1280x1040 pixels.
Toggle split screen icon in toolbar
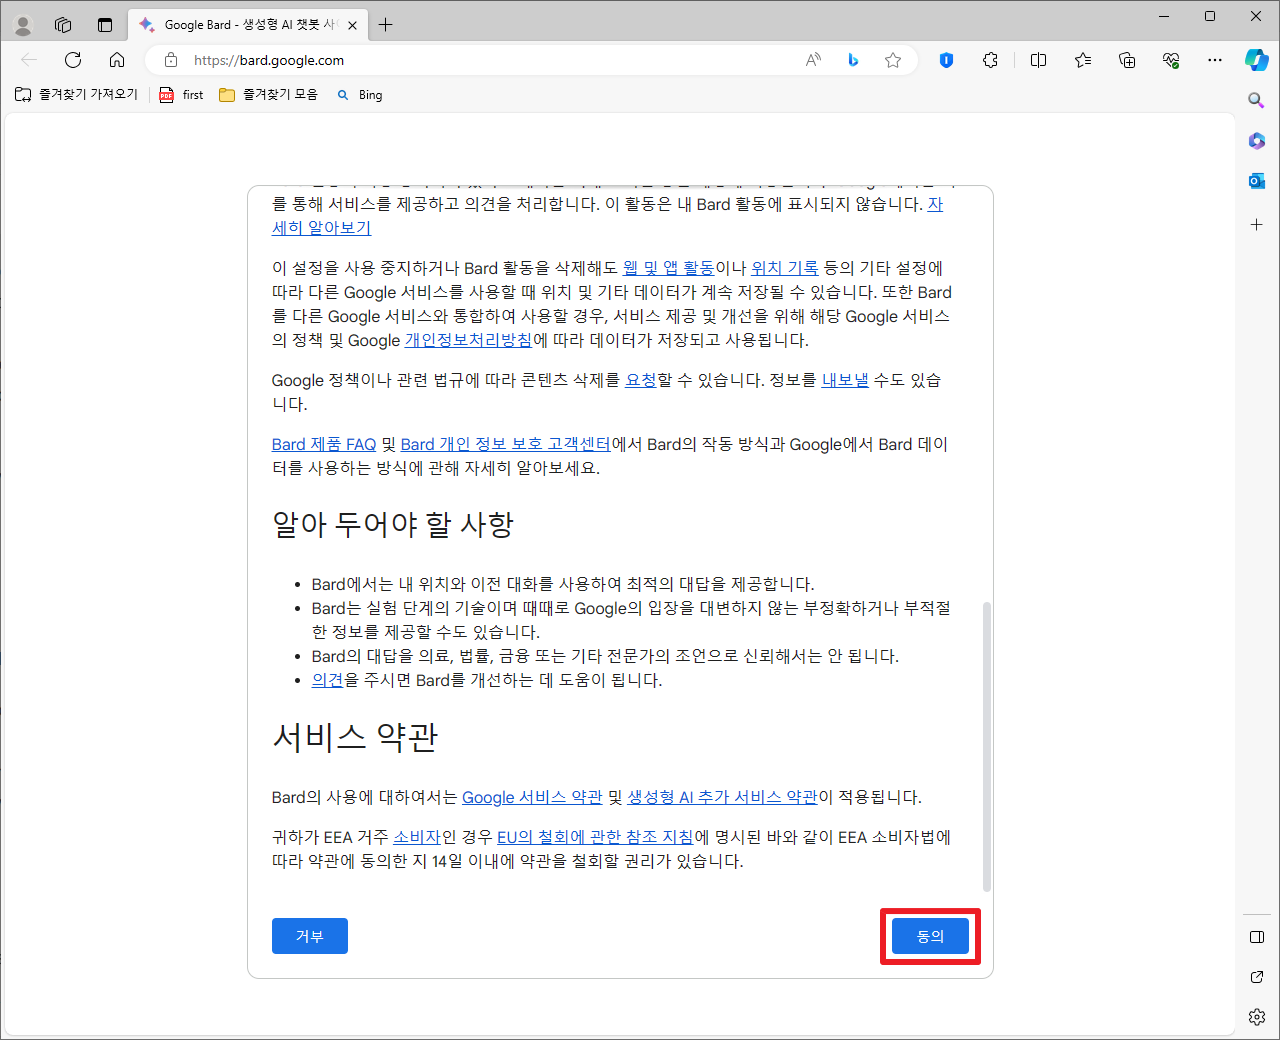(1038, 60)
